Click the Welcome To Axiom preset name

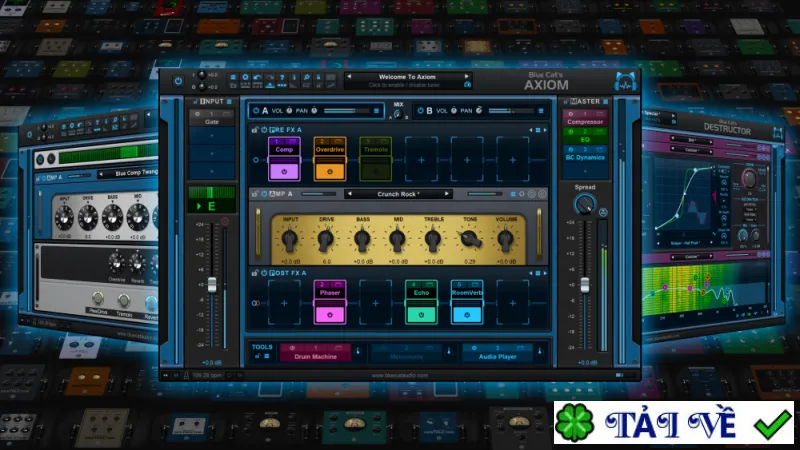pyautogui.click(x=407, y=77)
